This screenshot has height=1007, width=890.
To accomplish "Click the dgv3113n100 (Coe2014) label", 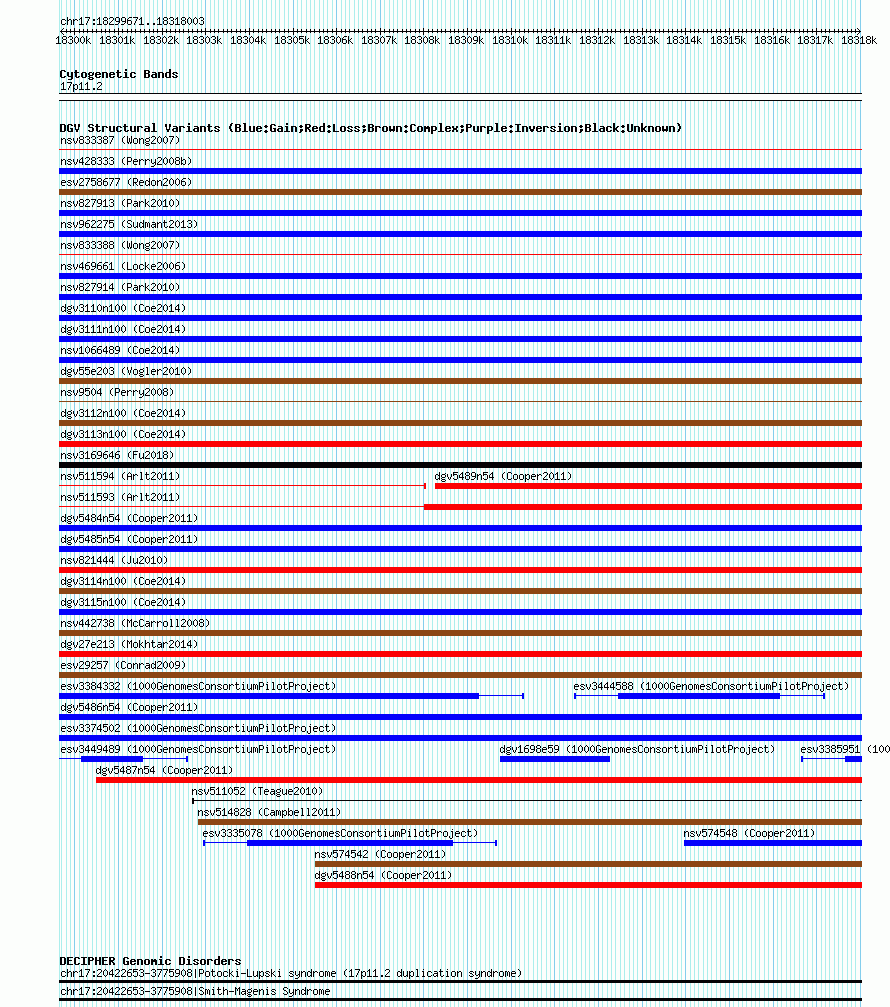I will [x=123, y=434].
